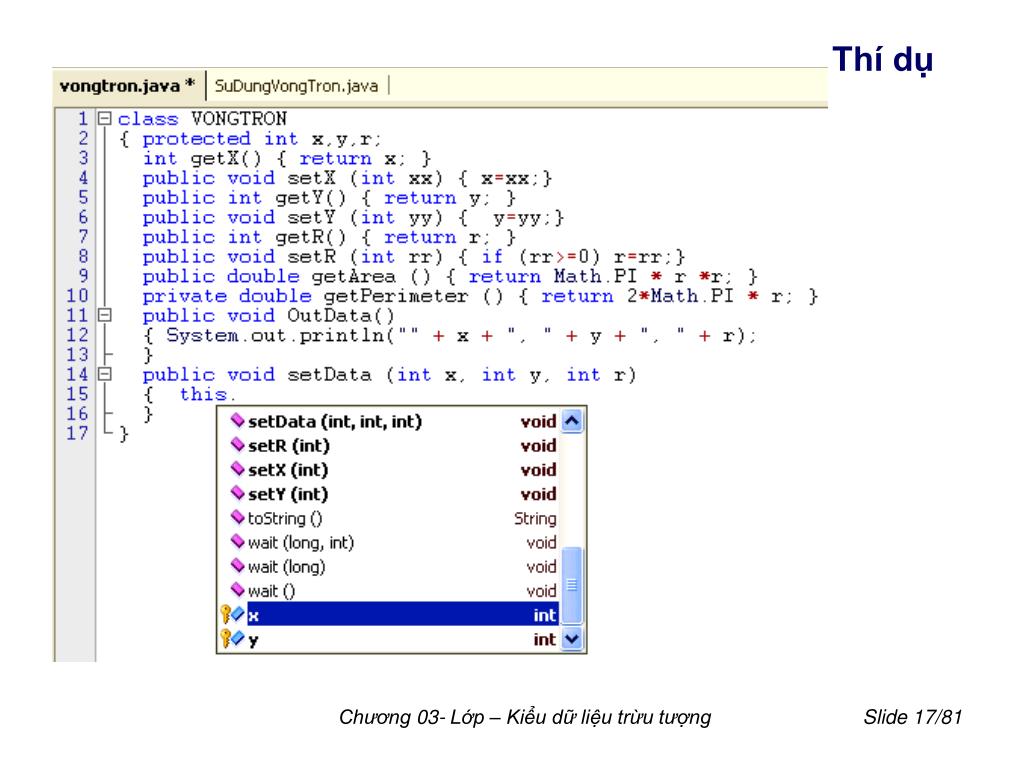Click System.out.println on line 12
The width and height of the screenshot is (1024, 768).
275,336
